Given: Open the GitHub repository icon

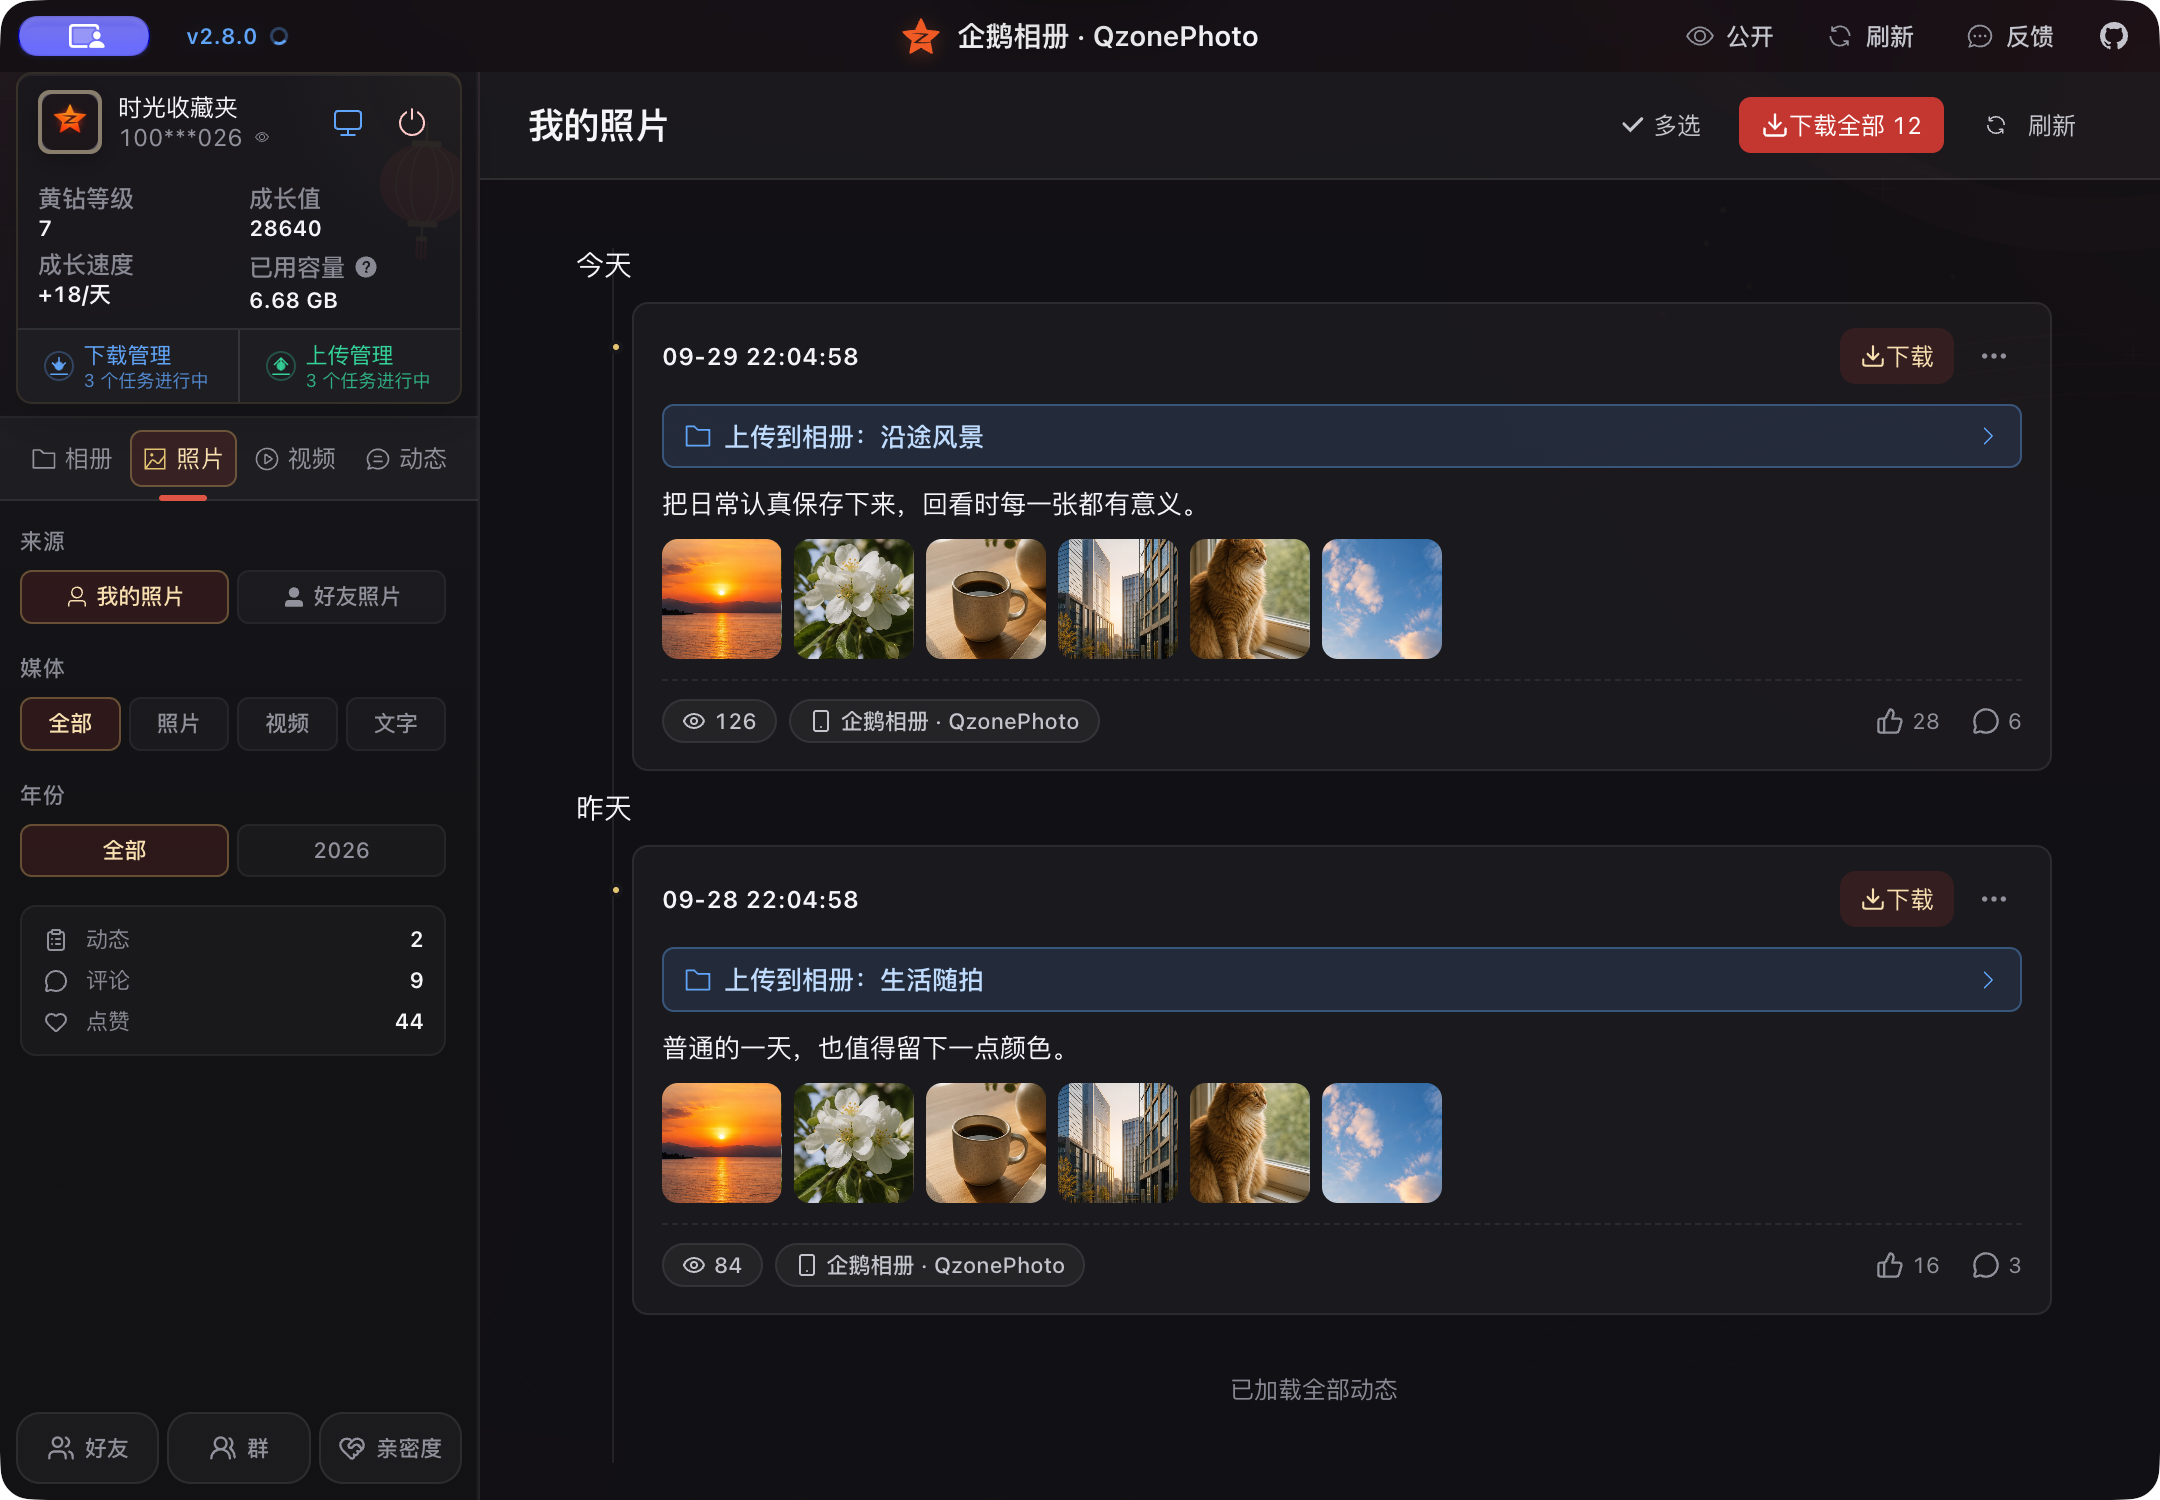Looking at the screenshot, I should (x=2113, y=37).
